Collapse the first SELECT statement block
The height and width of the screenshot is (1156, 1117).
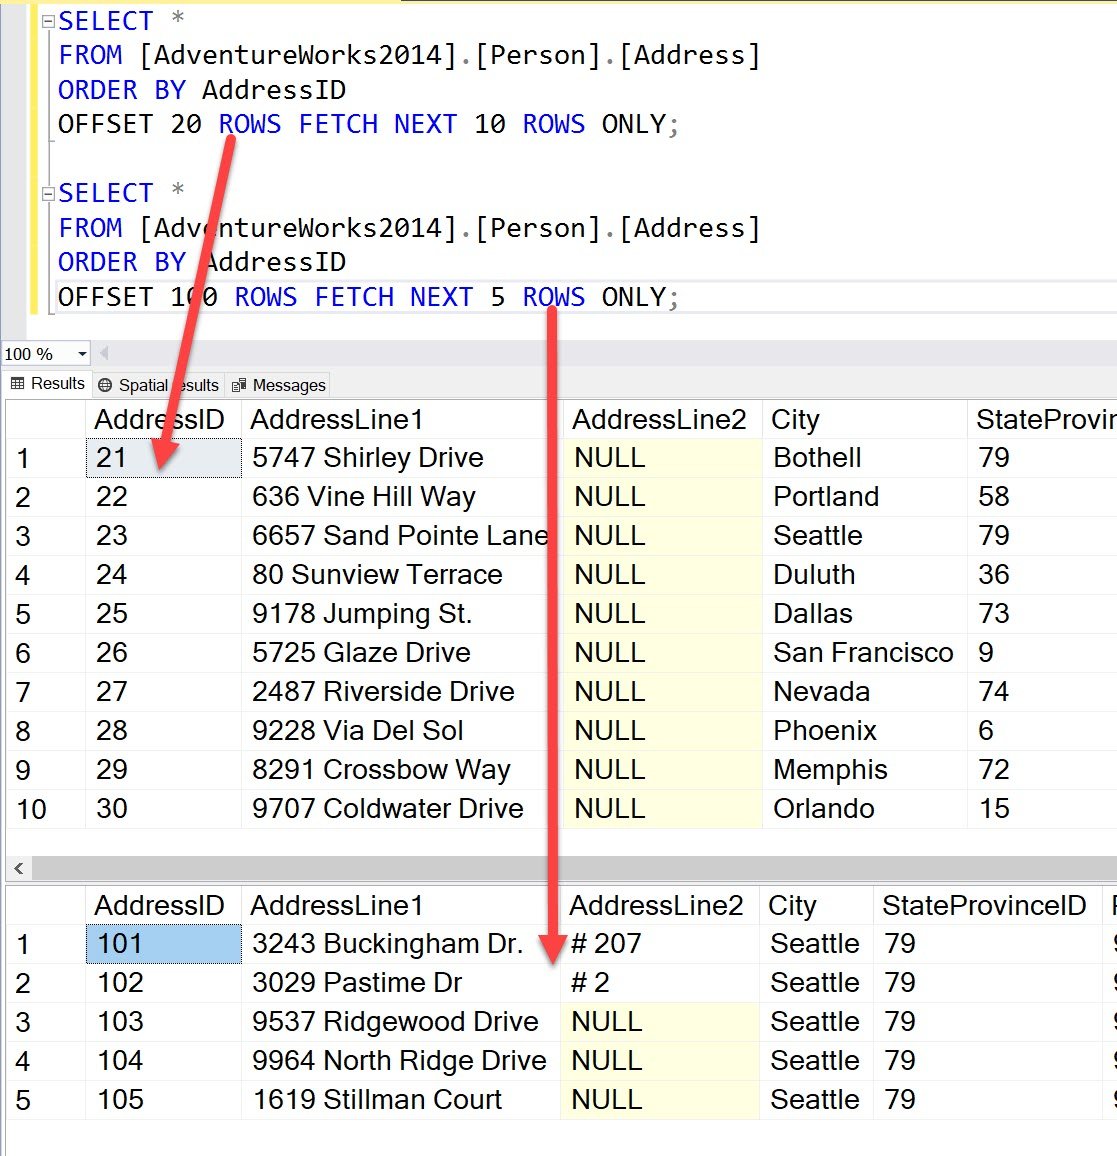pos(48,21)
